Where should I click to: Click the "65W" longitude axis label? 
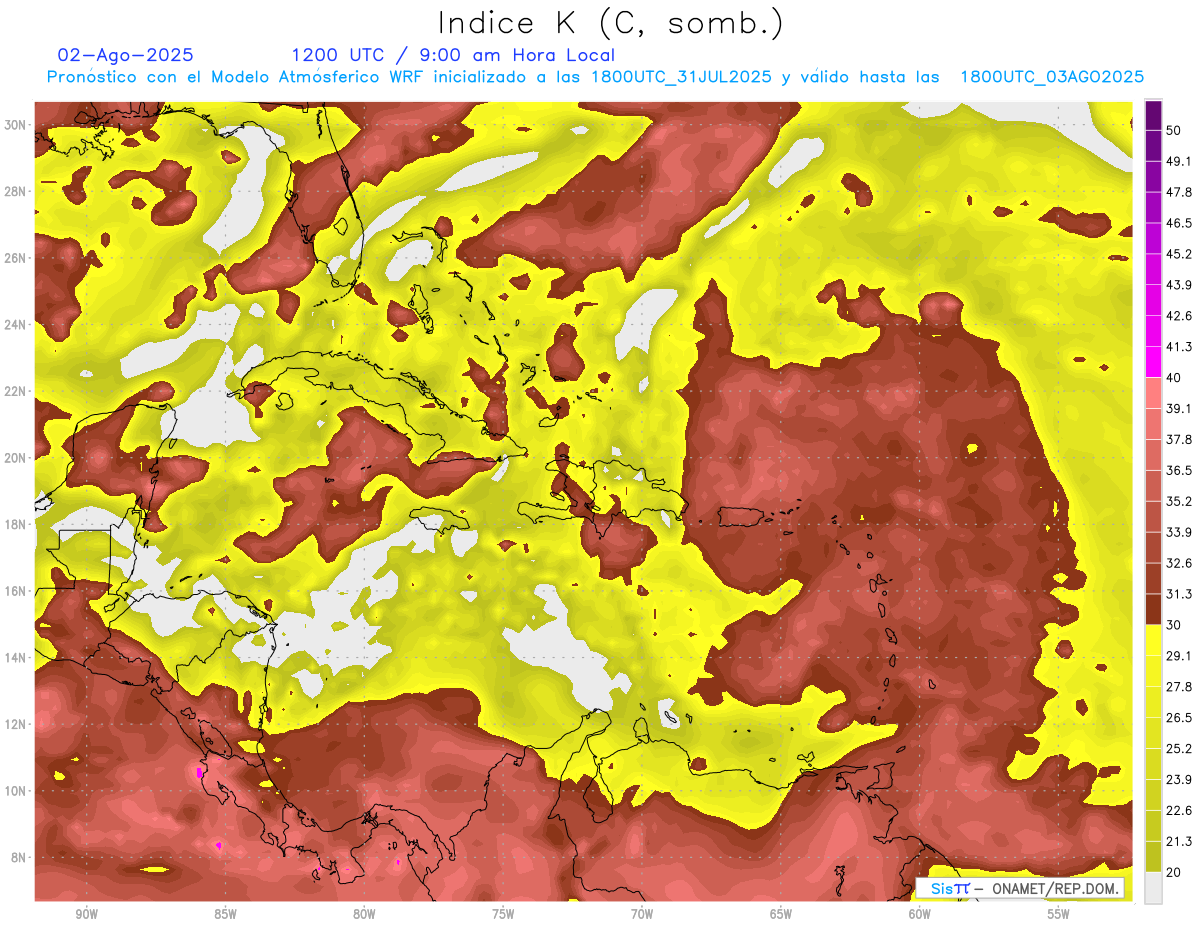[x=781, y=914]
